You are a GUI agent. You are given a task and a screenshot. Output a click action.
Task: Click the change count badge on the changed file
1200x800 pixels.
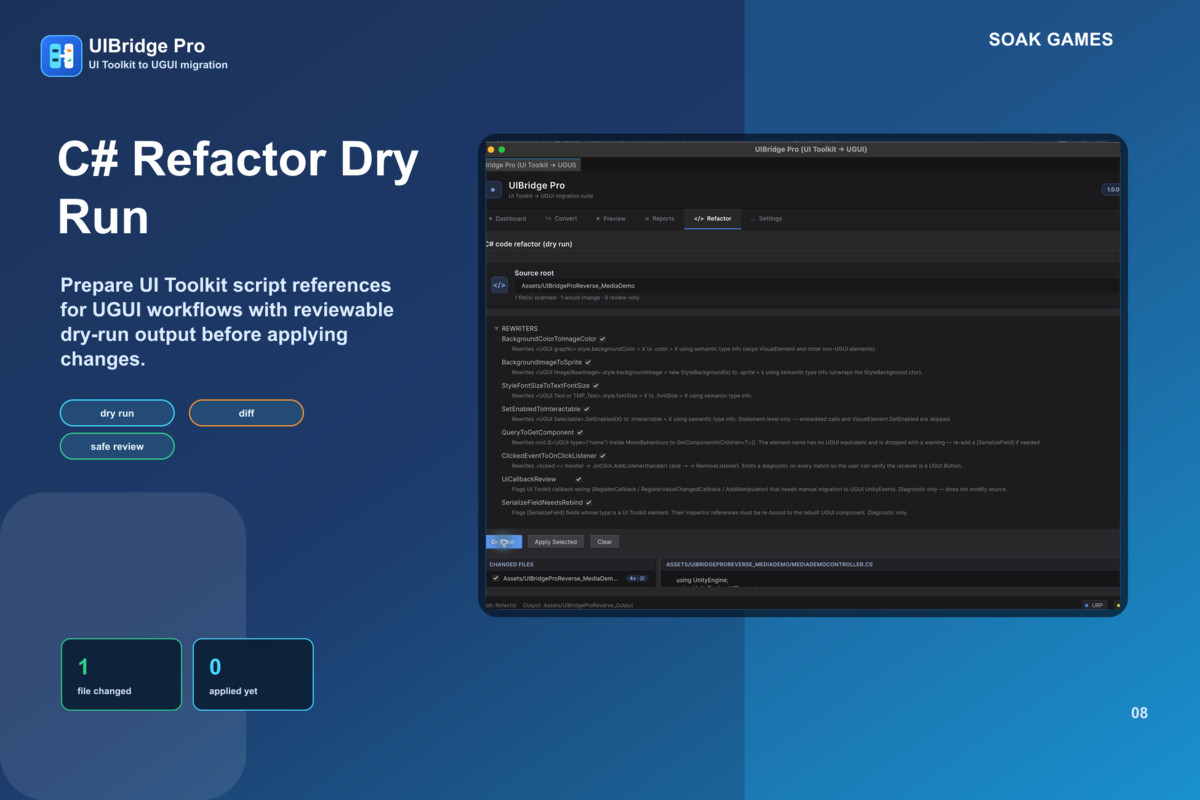pos(637,578)
